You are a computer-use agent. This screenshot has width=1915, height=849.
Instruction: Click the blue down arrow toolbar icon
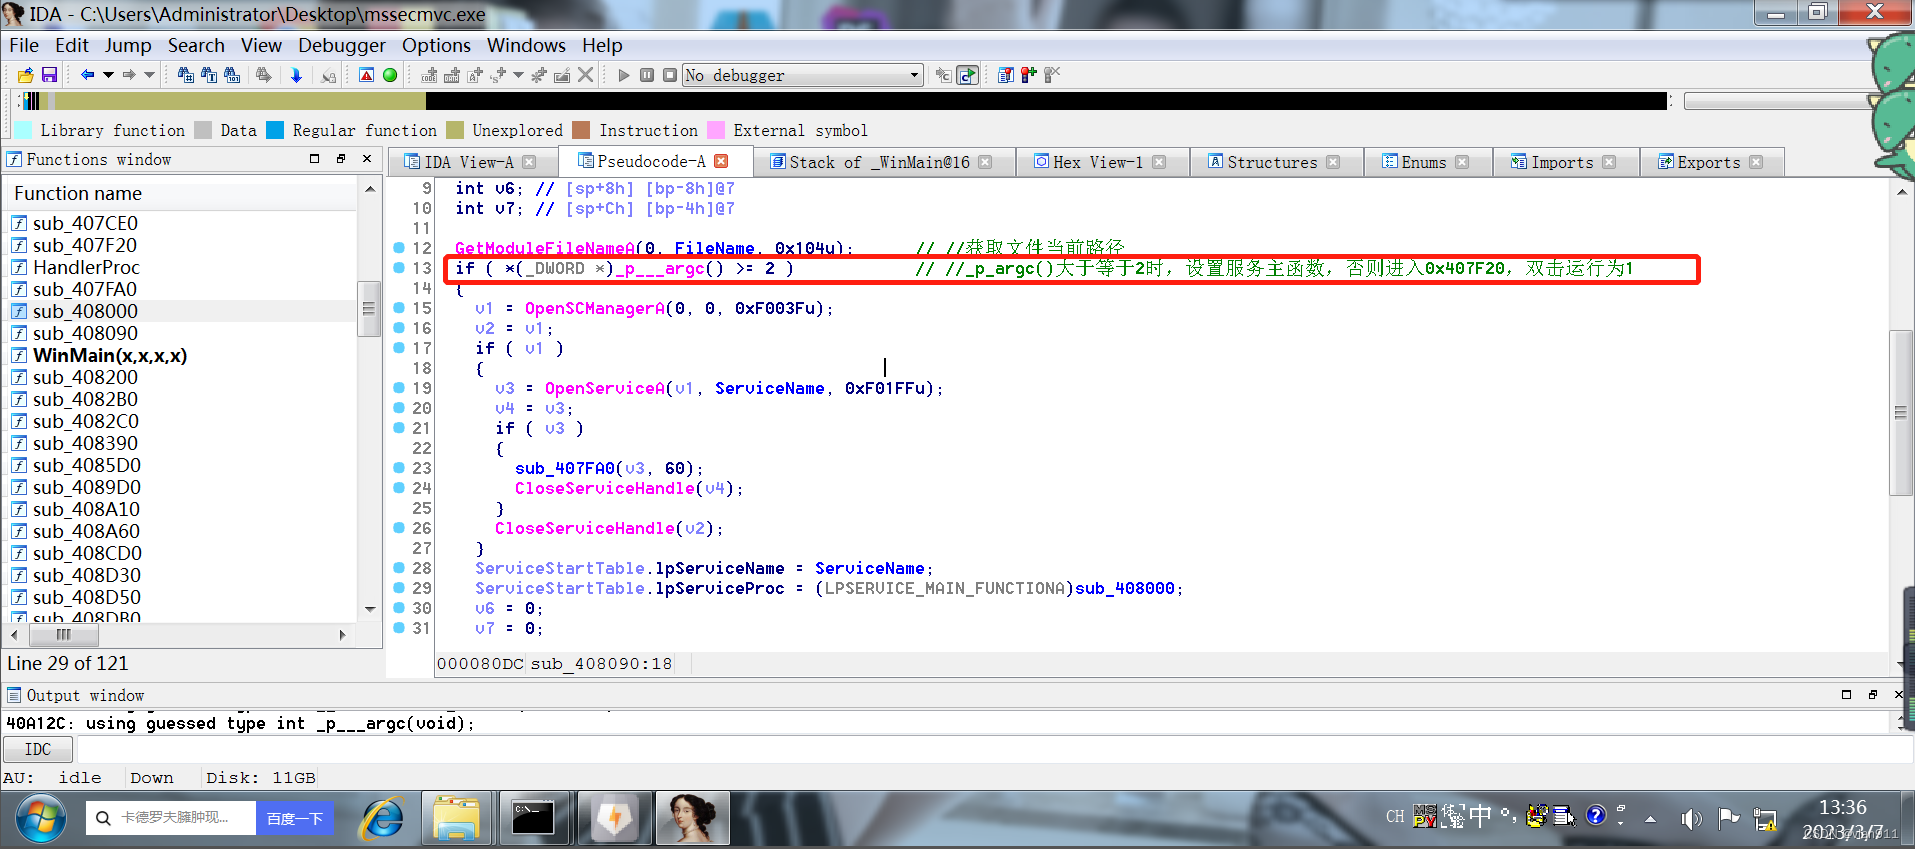click(x=296, y=75)
